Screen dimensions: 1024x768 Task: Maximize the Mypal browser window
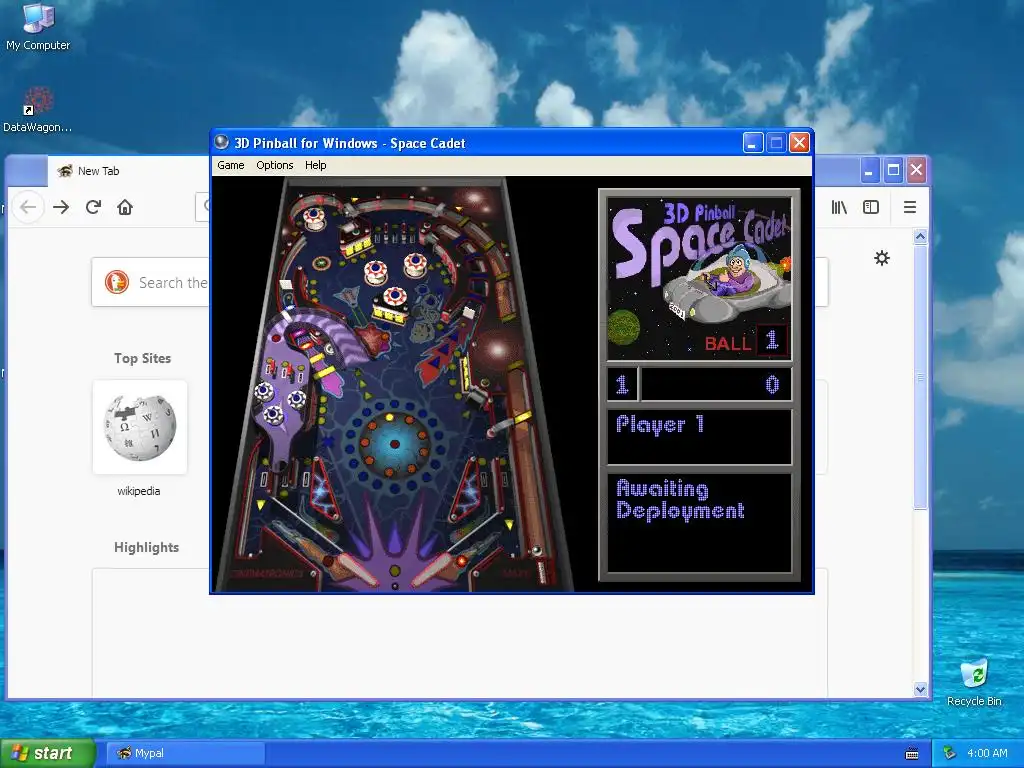coord(893,170)
